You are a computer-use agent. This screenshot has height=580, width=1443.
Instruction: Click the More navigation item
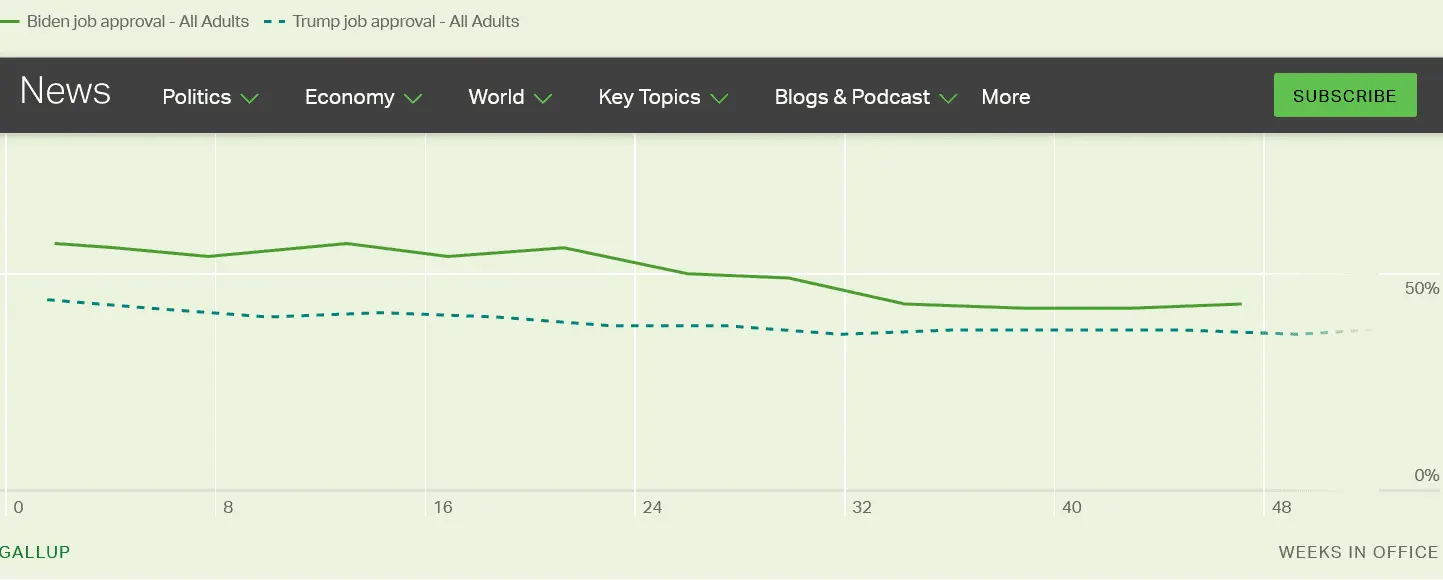[1006, 97]
